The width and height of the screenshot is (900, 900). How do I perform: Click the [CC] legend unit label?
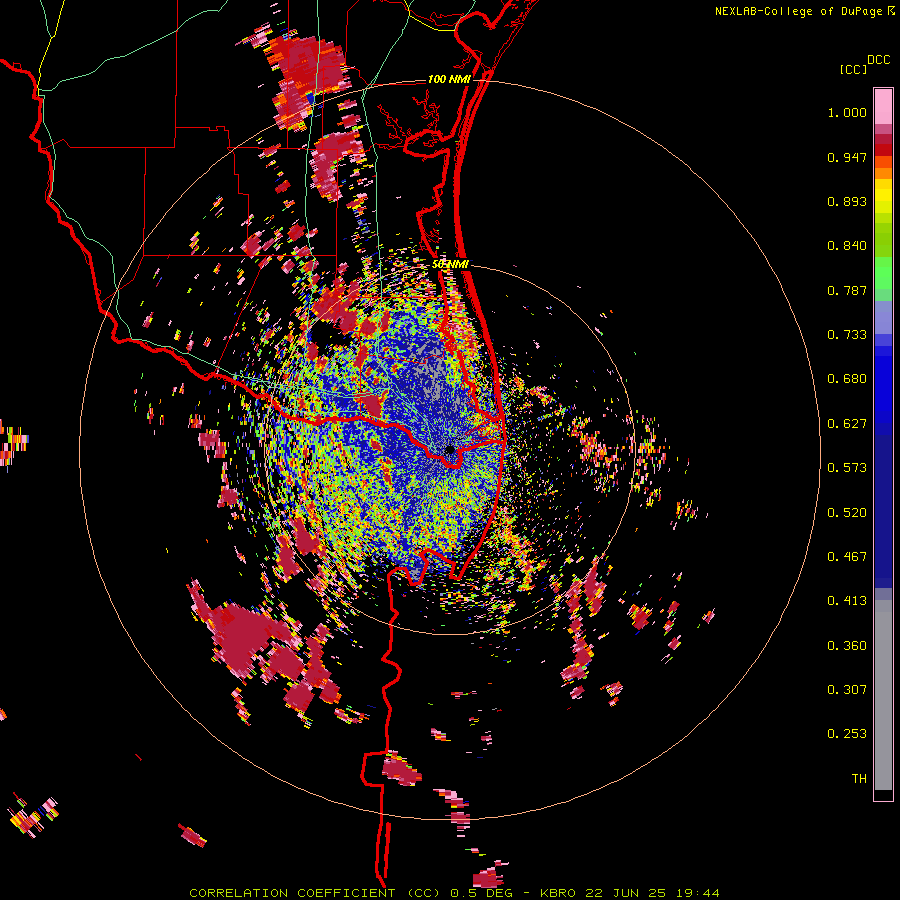coord(853,69)
